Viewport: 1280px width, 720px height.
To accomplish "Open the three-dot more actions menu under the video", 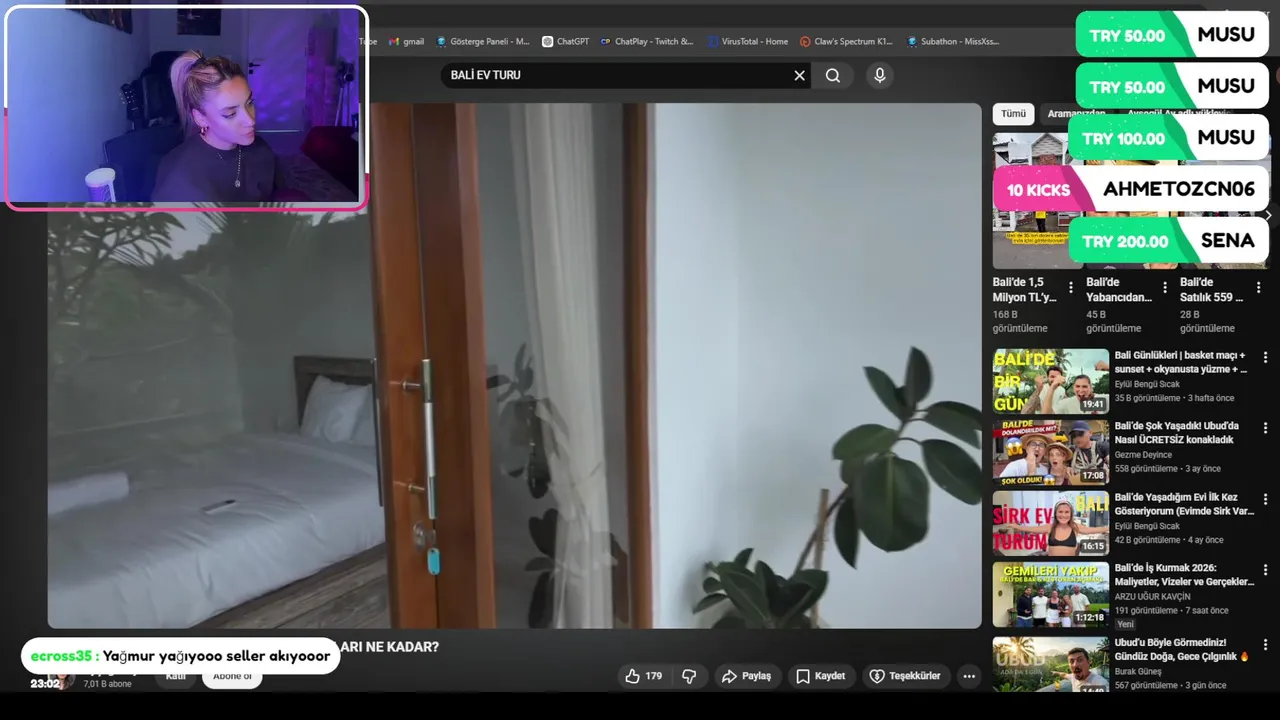I will point(969,676).
